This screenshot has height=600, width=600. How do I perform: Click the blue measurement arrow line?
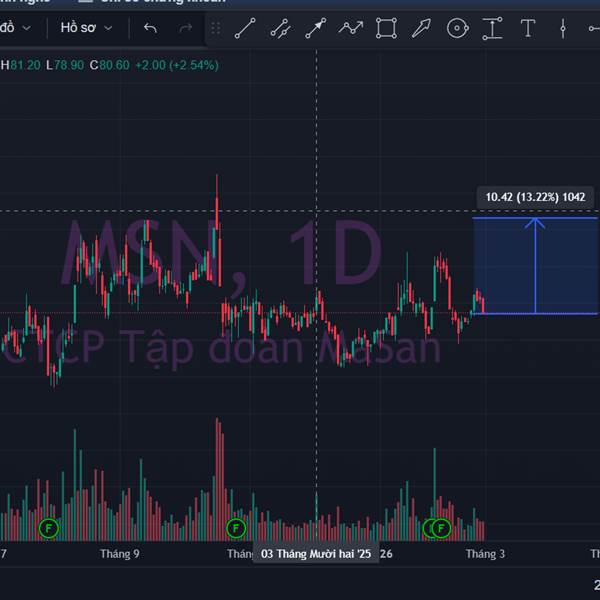pyautogui.click(x=535, y=266)
